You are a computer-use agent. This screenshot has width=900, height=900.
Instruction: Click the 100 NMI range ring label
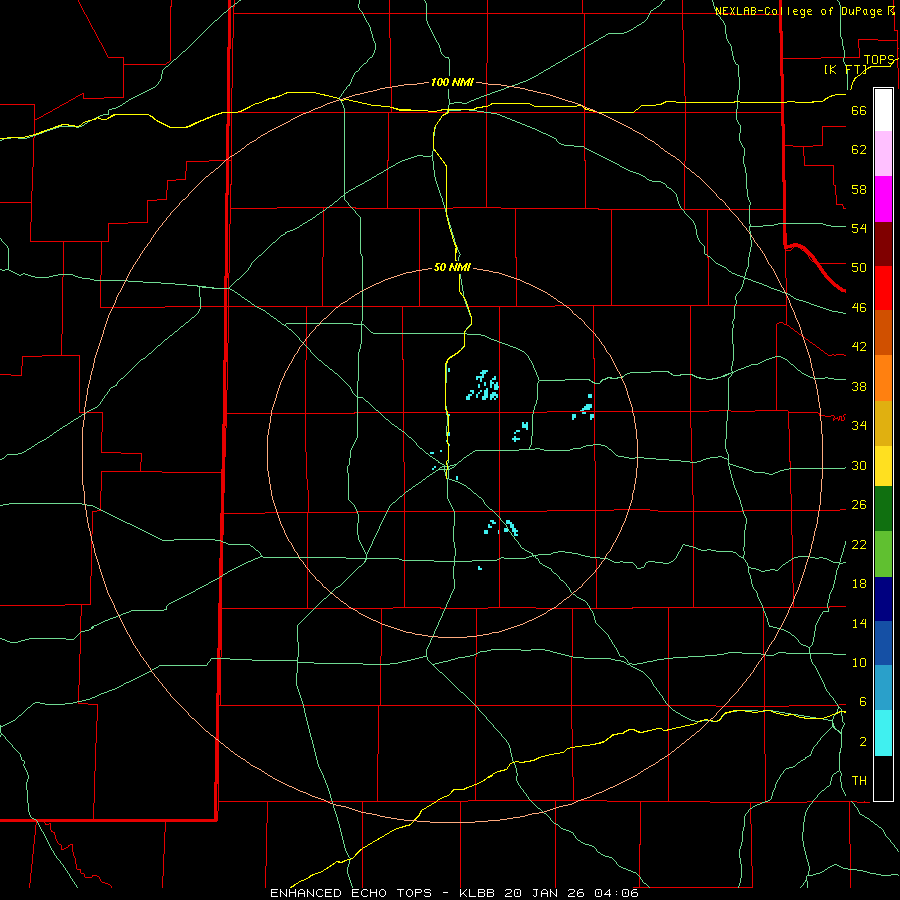point(452,82)
